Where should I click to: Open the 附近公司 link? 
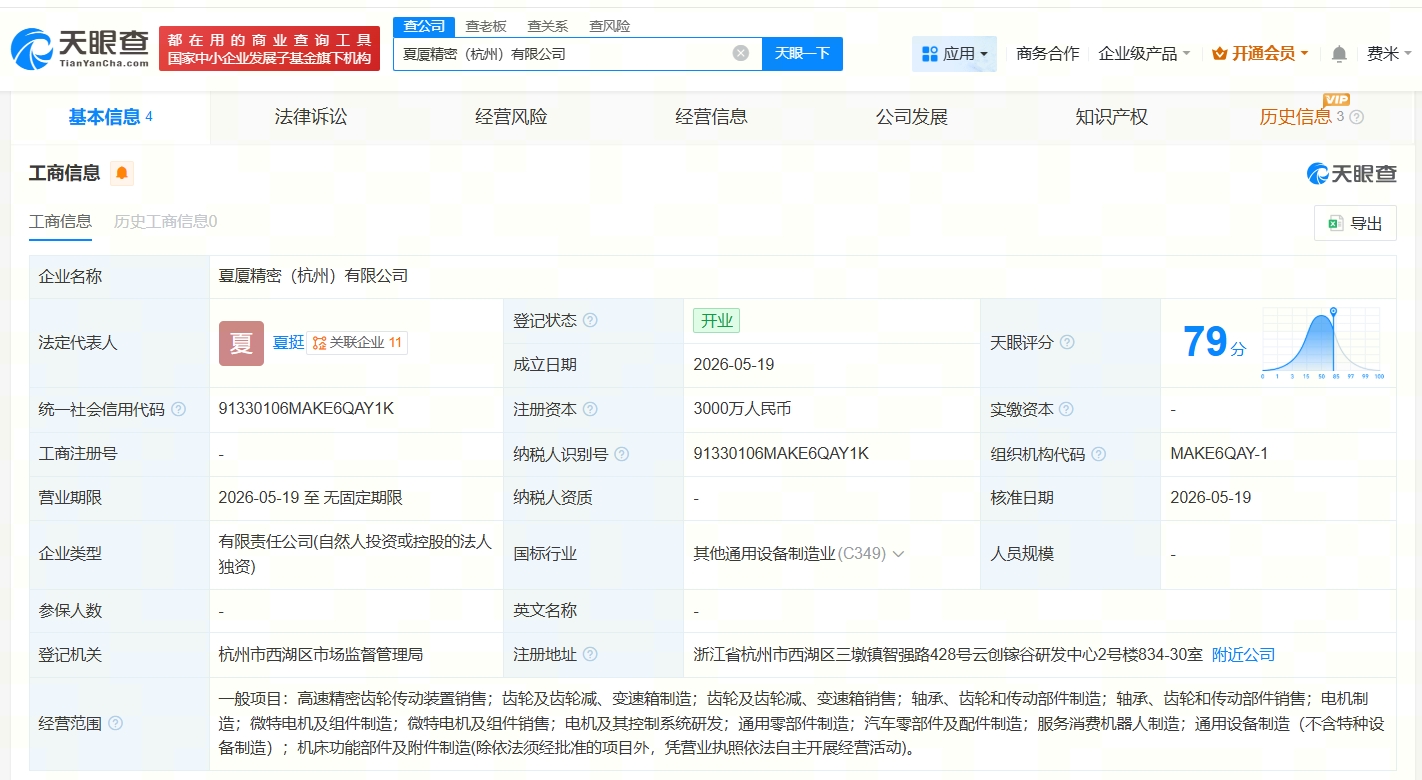(1243, 655)
